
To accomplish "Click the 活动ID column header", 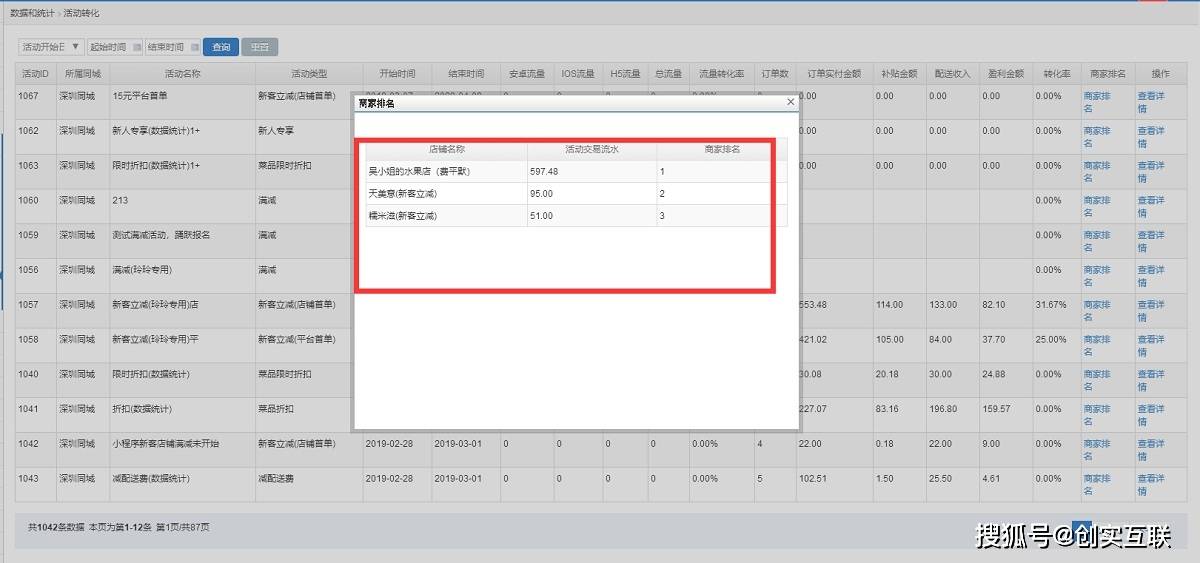I will coord(35,74).
